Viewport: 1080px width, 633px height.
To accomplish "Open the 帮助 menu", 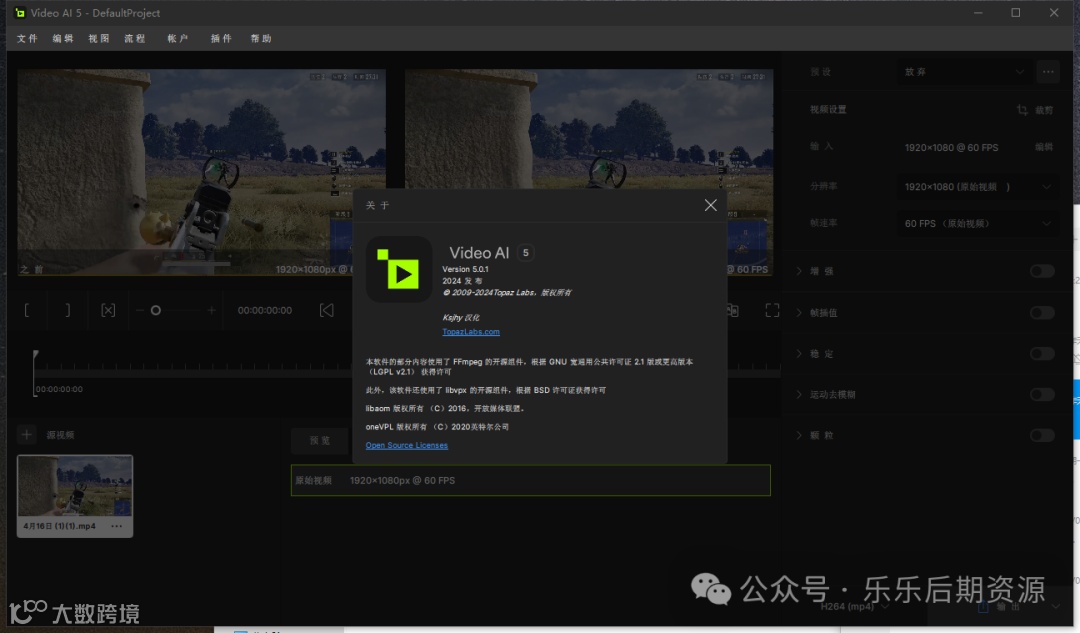I will (261, 39).
